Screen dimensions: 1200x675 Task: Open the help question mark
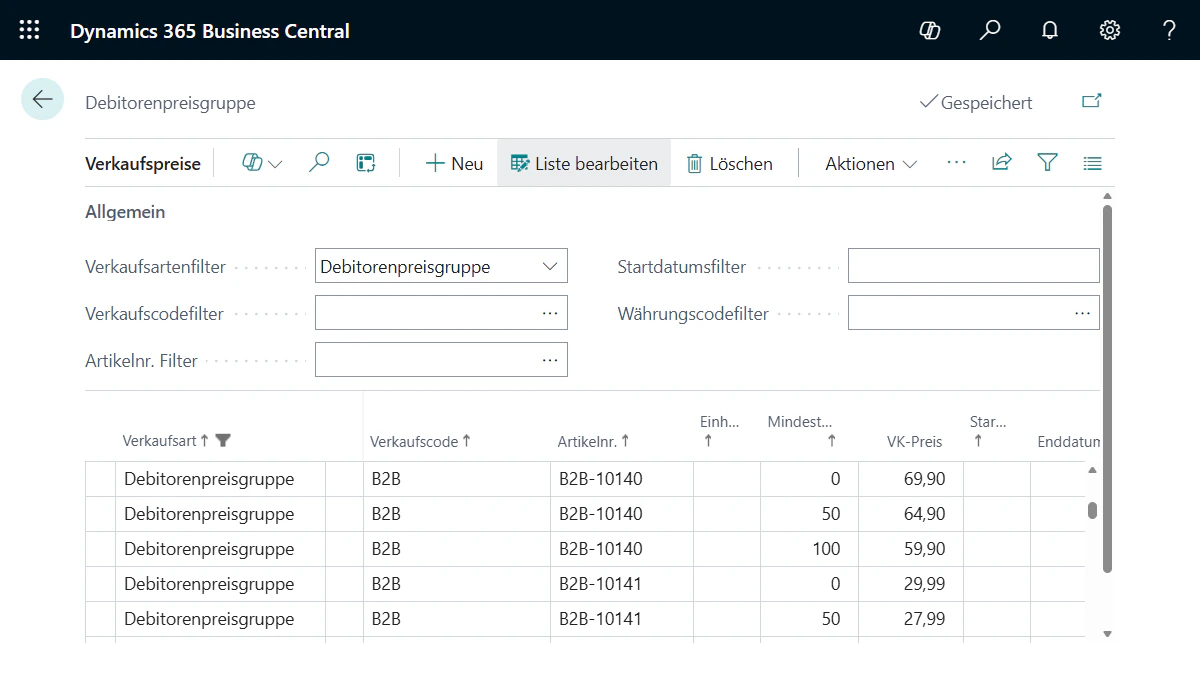click(1169, 30)
